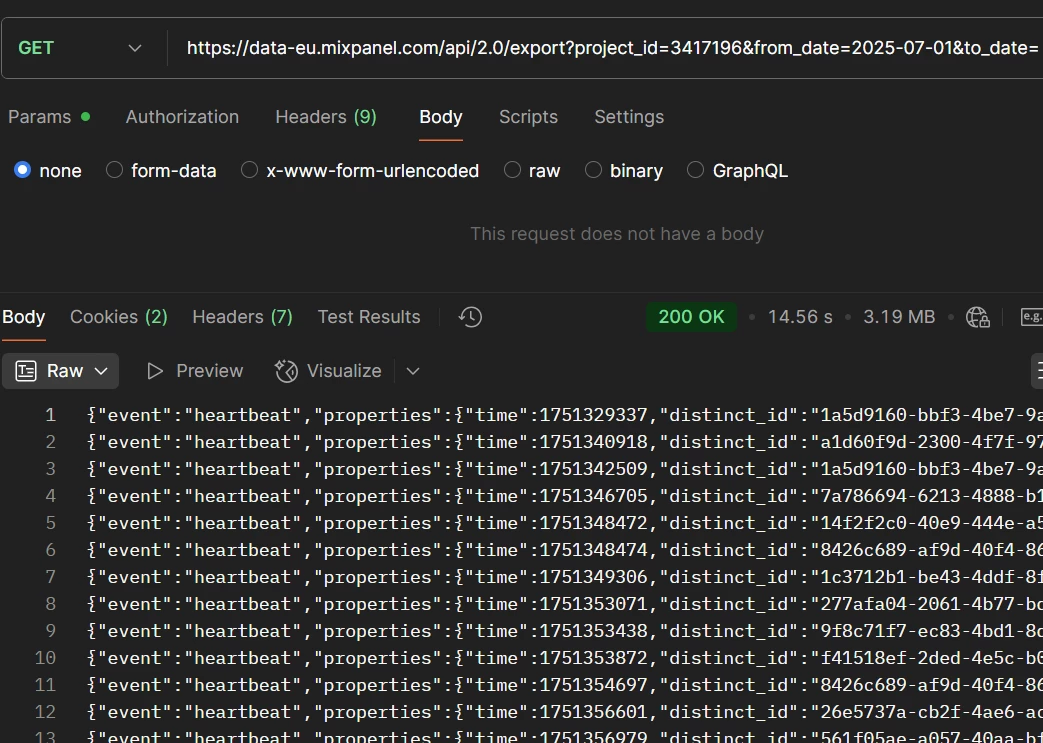Click the response line with time 1751346705

tap(565, 496)
